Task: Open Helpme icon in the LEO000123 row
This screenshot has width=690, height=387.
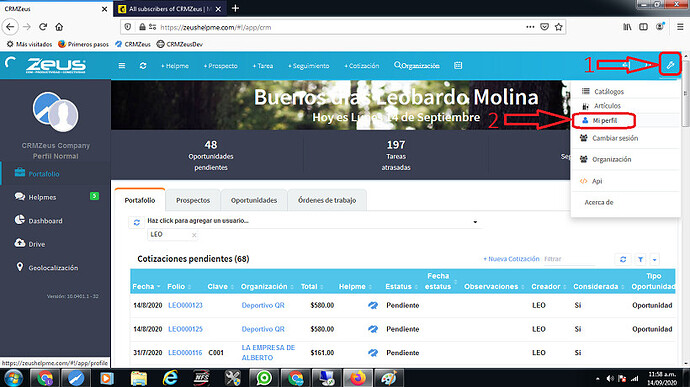Action: click(x=373, y=305)
